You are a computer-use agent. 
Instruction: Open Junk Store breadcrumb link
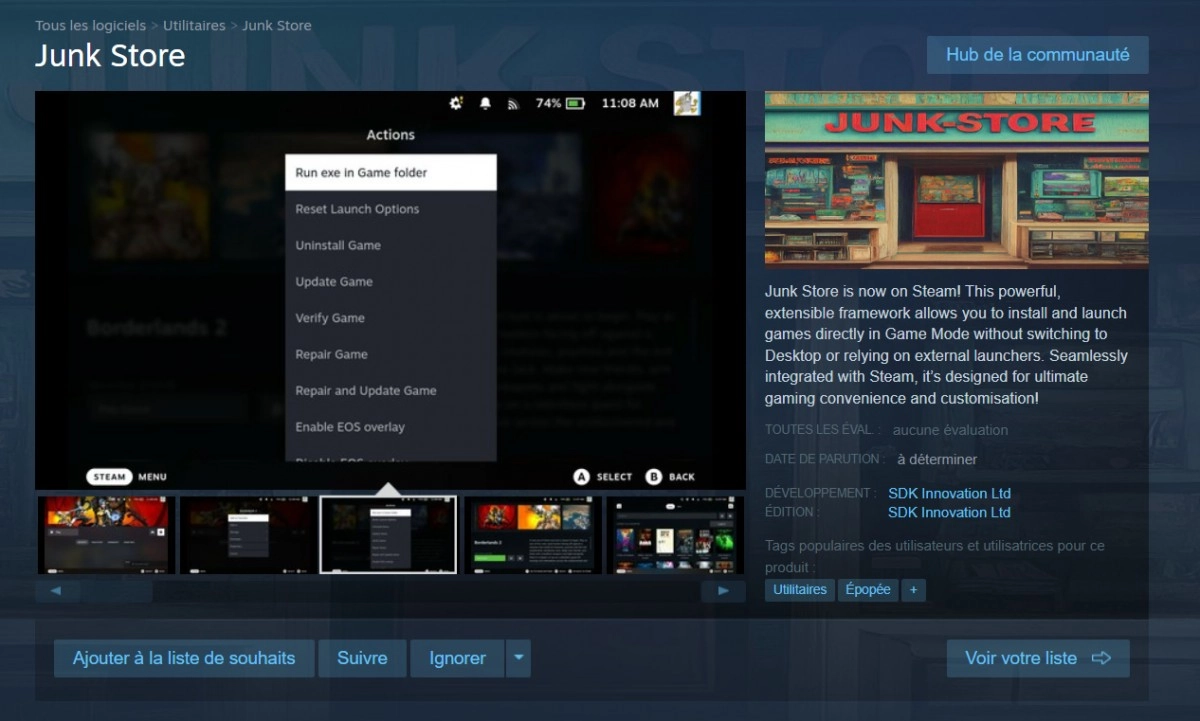[277, 25]
